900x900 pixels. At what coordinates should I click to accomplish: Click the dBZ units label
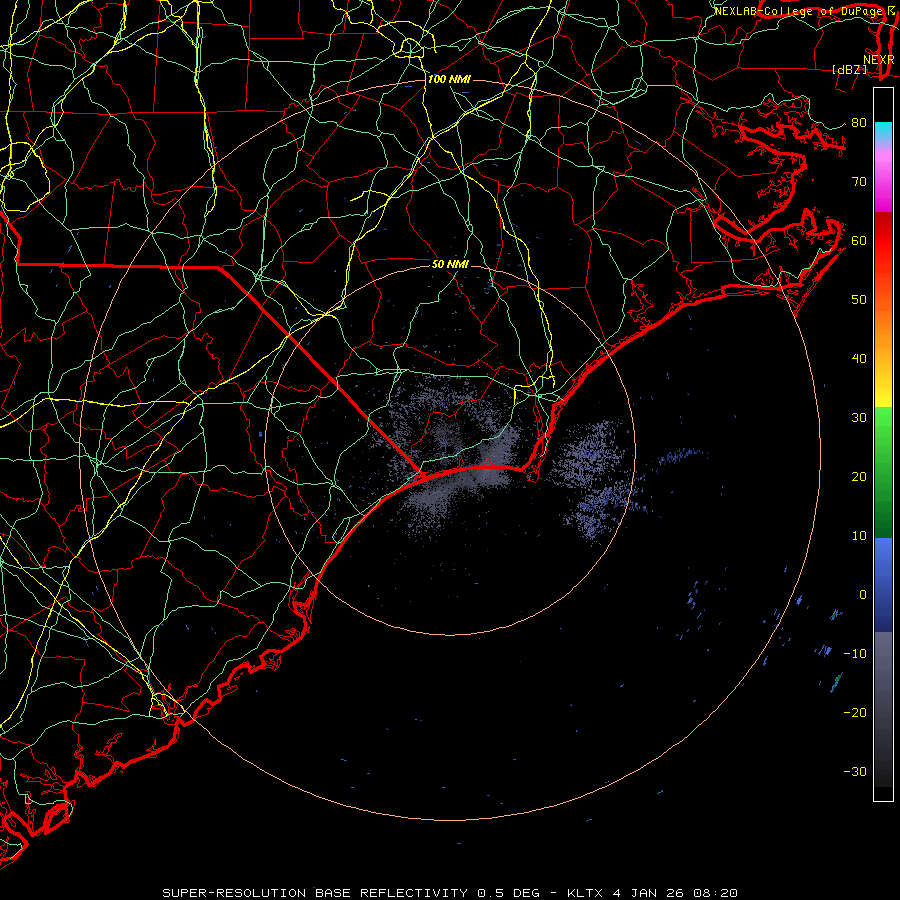[849, 69]
